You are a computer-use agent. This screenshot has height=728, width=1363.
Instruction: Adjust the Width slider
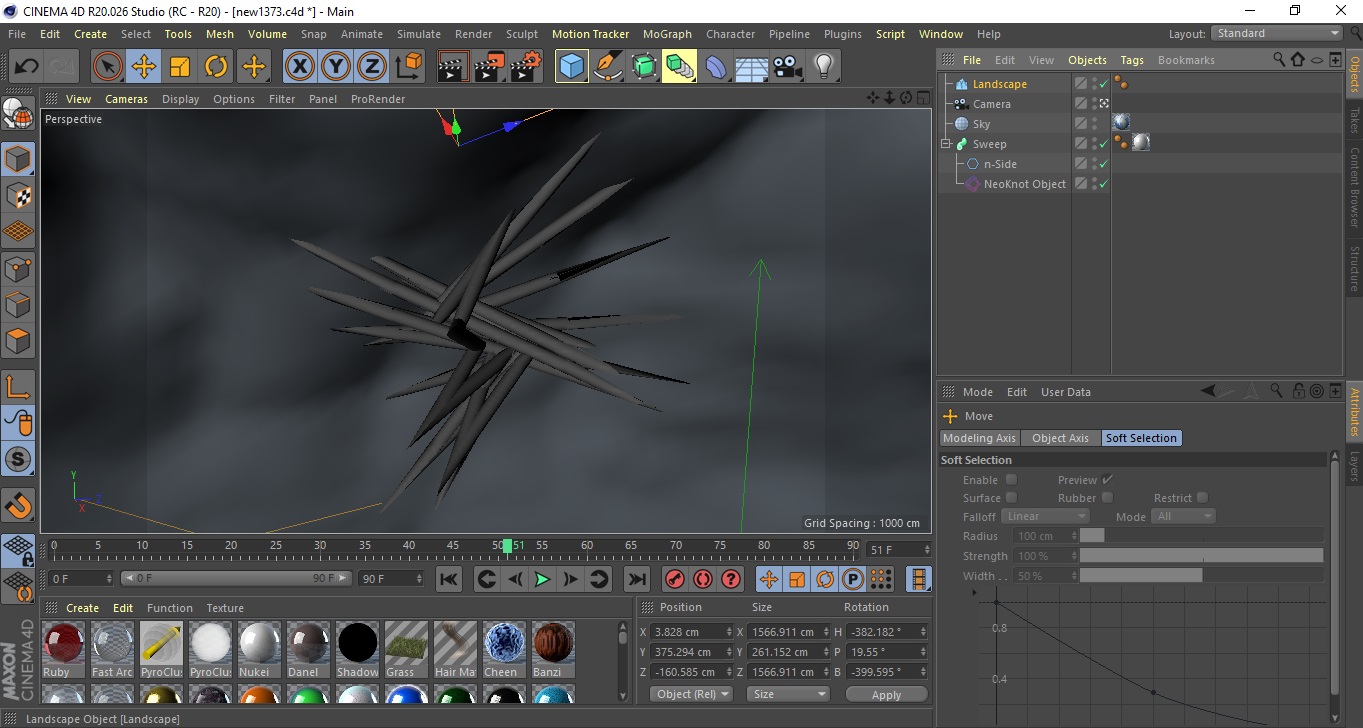click(x=1201, y=576)
